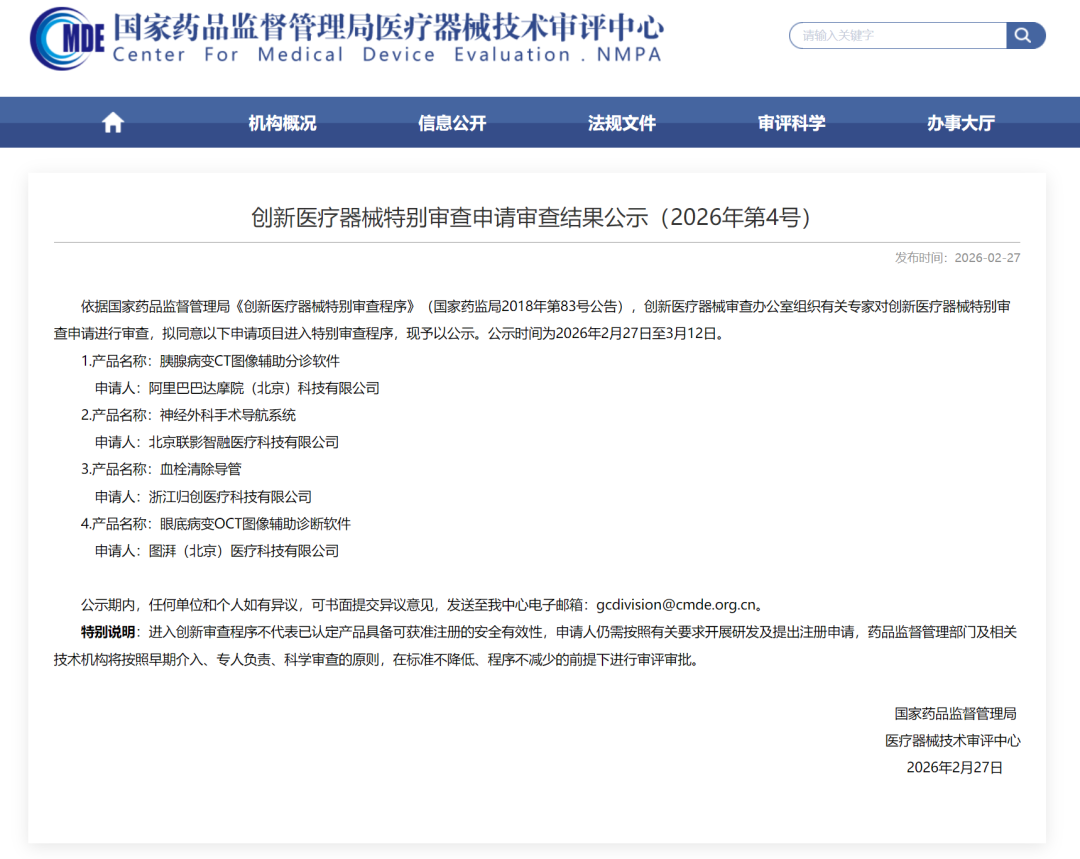The height and width of the screenshot is (859, 1080).
Task: Click product name 神经外科手术导航系统
Action: 227,415
